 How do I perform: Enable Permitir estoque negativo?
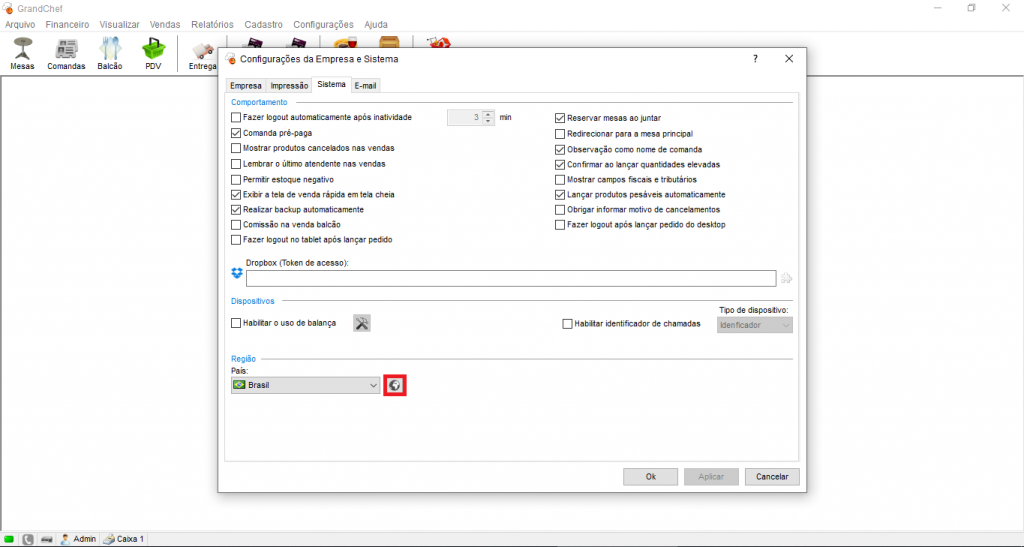[237, 179]
